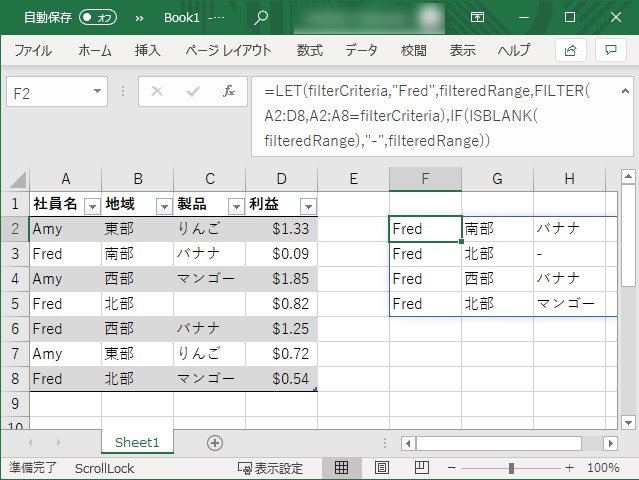The image size is (639, 480).
Task: Open the Name Box dropdown arrow
Action: pyautogui.click(x=97, y=91)
